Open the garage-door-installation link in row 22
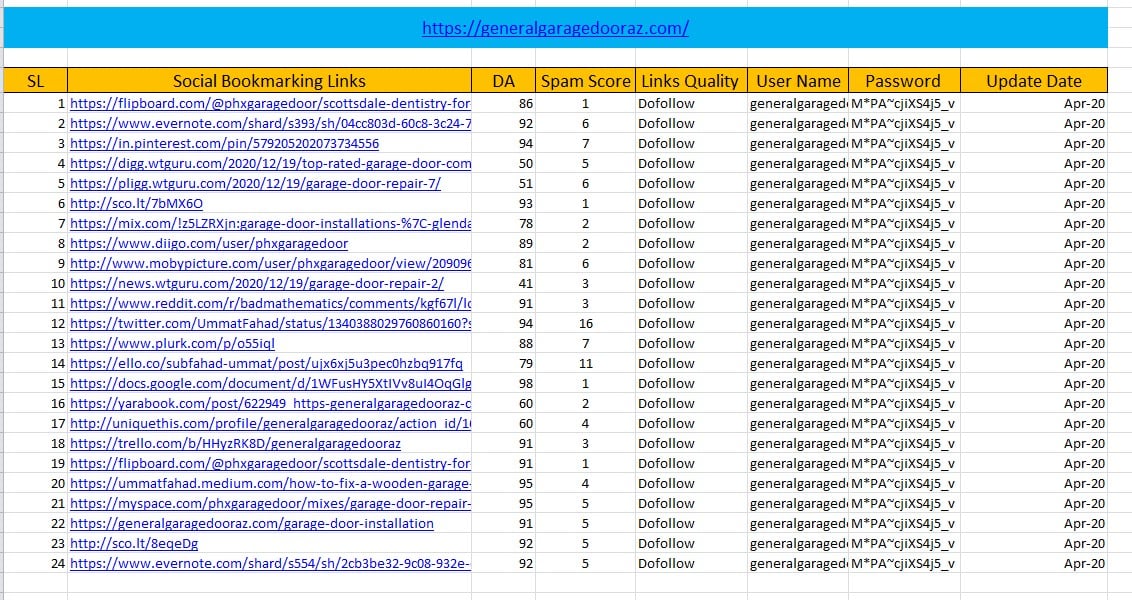Viewport: 1132px width, 600px height. pos(252,523)
